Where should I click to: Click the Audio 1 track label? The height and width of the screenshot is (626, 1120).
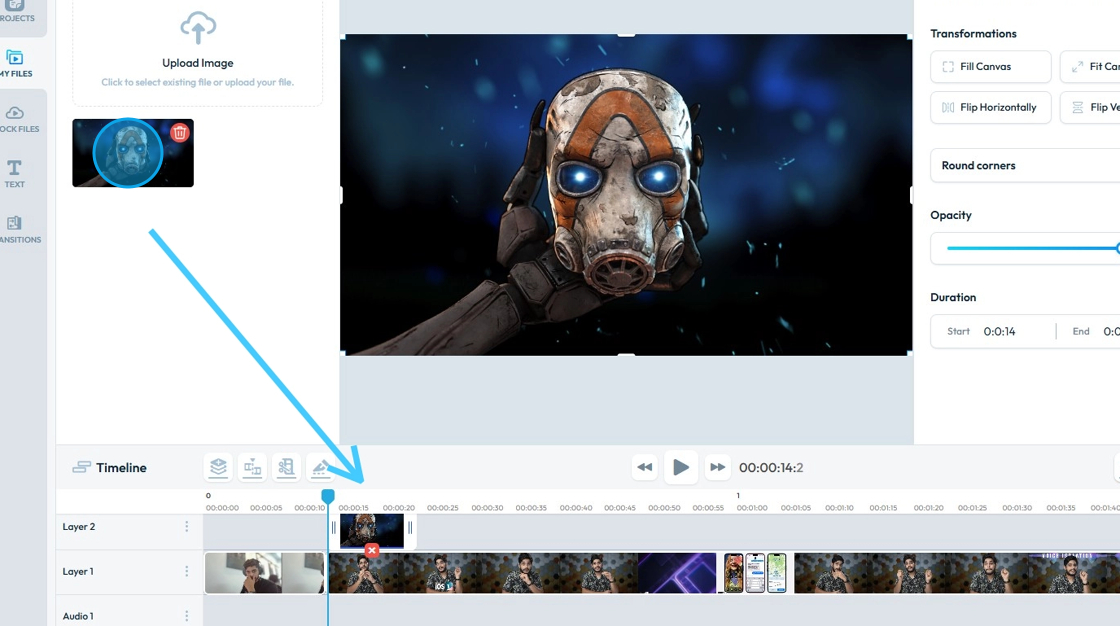(78, 616)
